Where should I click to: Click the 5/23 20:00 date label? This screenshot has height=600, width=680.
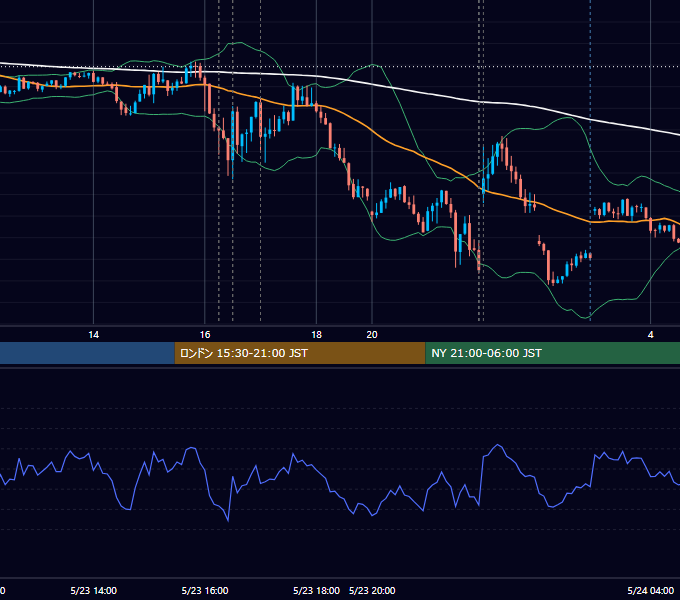point(372,590)
